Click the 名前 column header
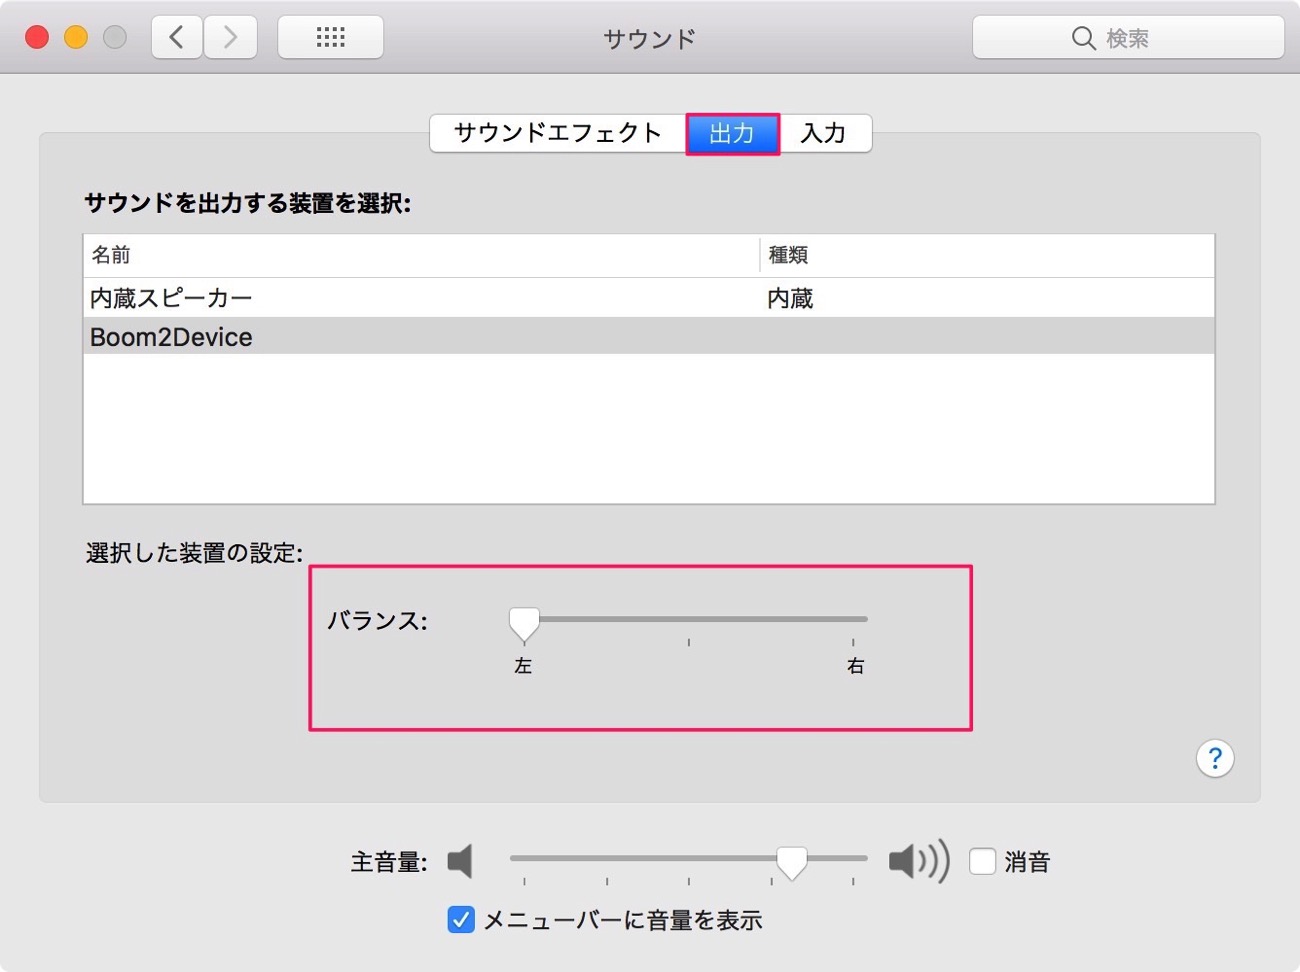This screenshot has width=1300, height=972. coord(421,255)
